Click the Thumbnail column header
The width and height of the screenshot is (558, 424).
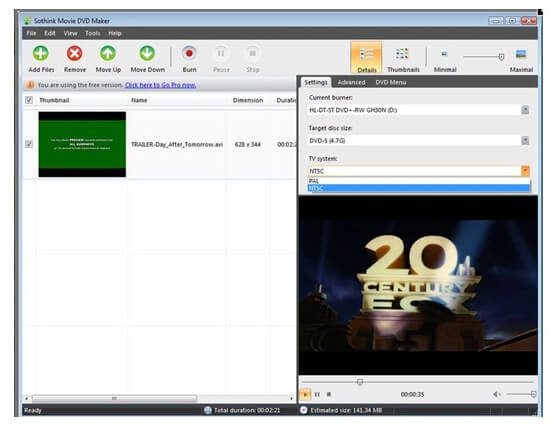coord(54,100)
